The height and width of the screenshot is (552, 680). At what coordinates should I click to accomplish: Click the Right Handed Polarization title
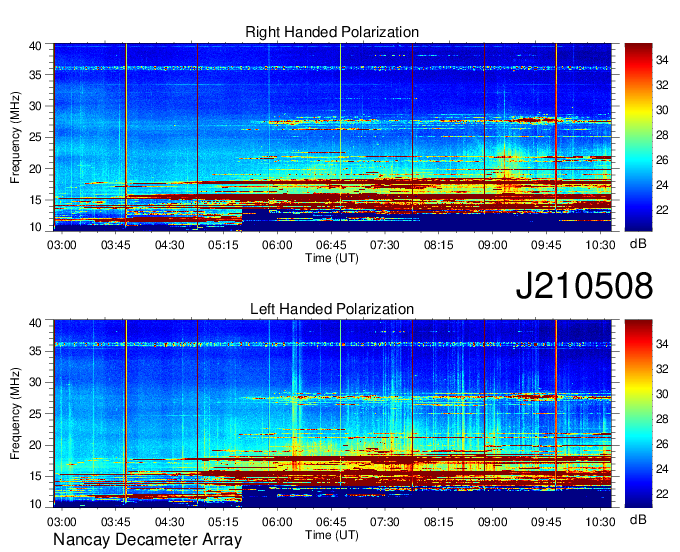click(332, 32)
